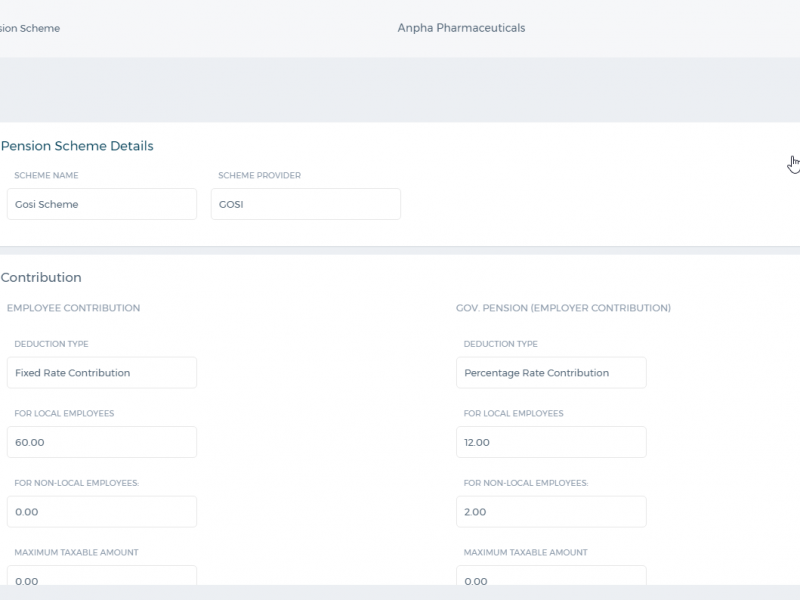This screenshot has height=600, width=800.
Task: Click the Pension Scheme Details heading
Action: (x=77, y=146)
